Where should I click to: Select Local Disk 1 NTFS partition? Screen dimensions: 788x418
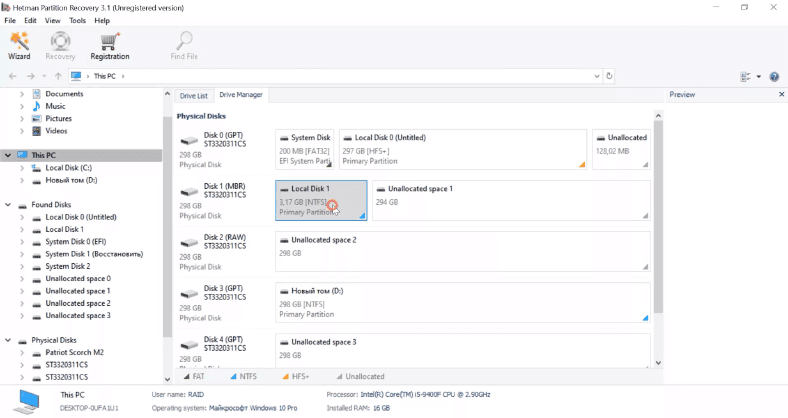click(x=321, y=200)
